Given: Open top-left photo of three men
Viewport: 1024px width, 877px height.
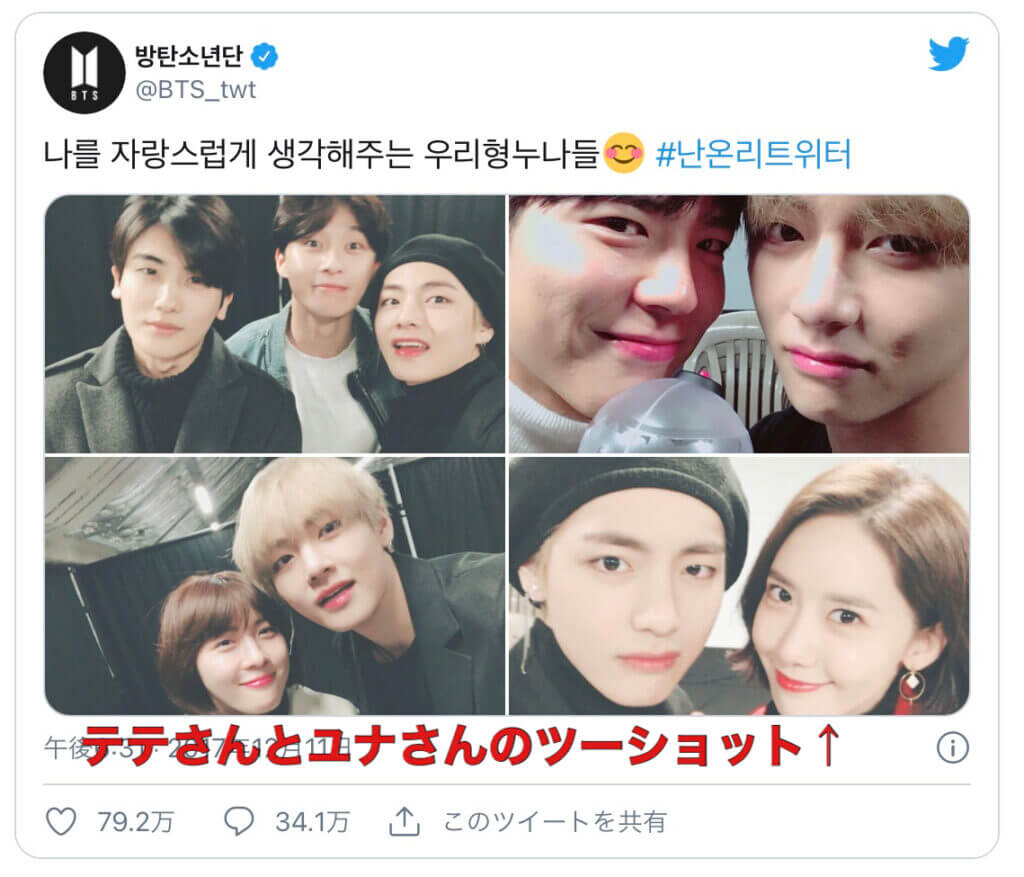Looking at the screenshot, I should (275, 324).
